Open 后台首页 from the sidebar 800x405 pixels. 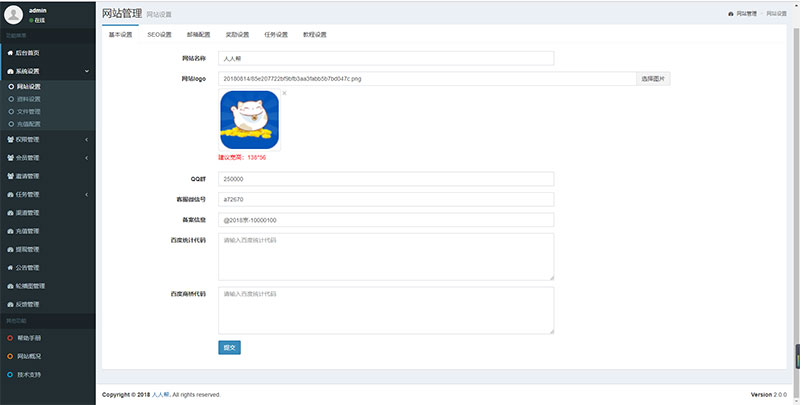pos(28,51)
